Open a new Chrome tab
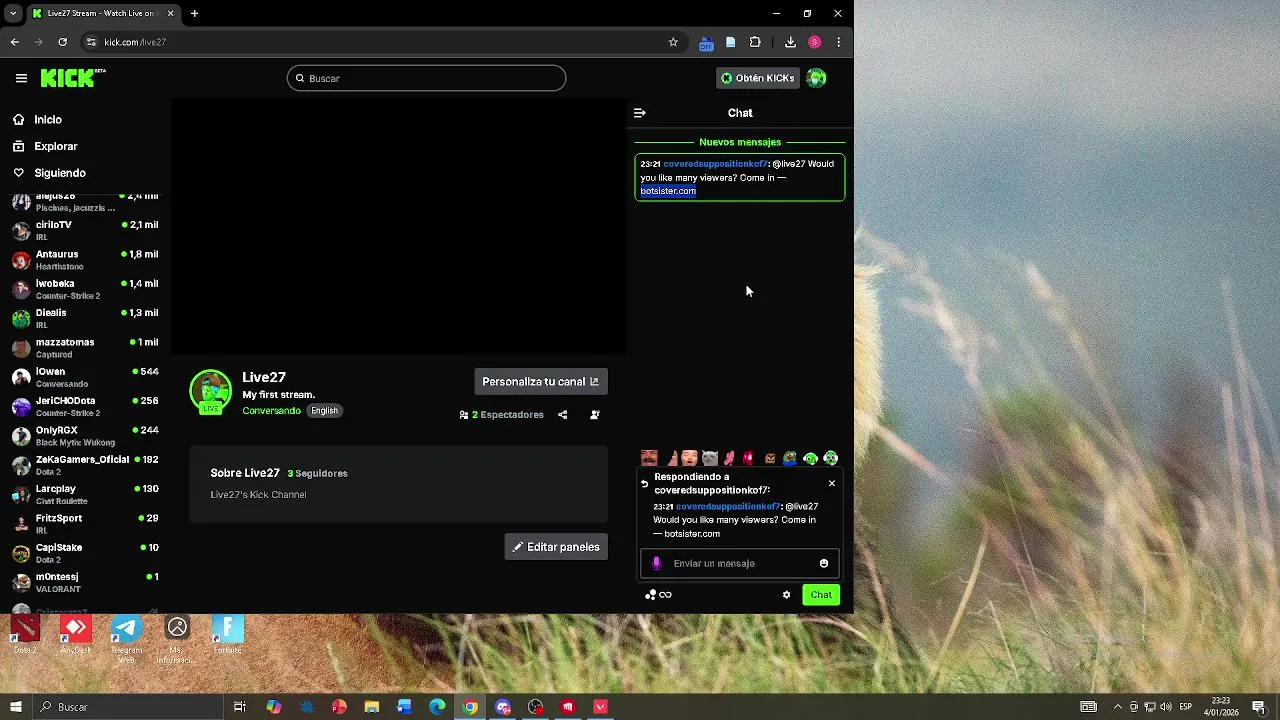This screenshot has width=1280, height=720. click(195, 13)
